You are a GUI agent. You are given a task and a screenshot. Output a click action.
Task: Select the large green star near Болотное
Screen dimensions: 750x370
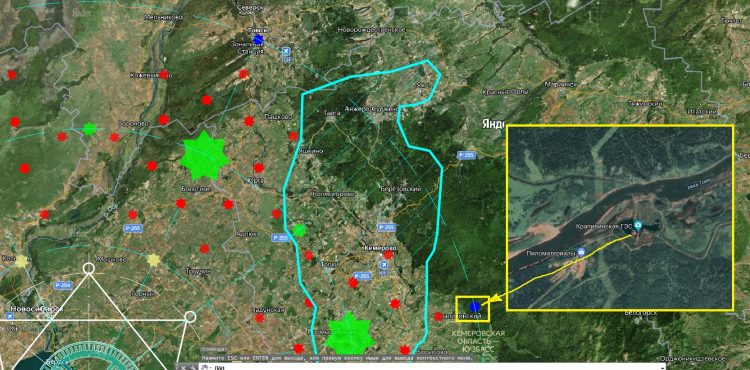tap(204, 156)
